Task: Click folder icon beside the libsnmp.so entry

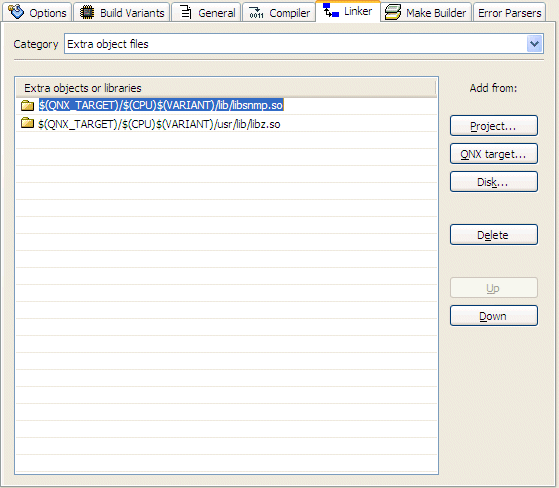Action: [27, 105]
